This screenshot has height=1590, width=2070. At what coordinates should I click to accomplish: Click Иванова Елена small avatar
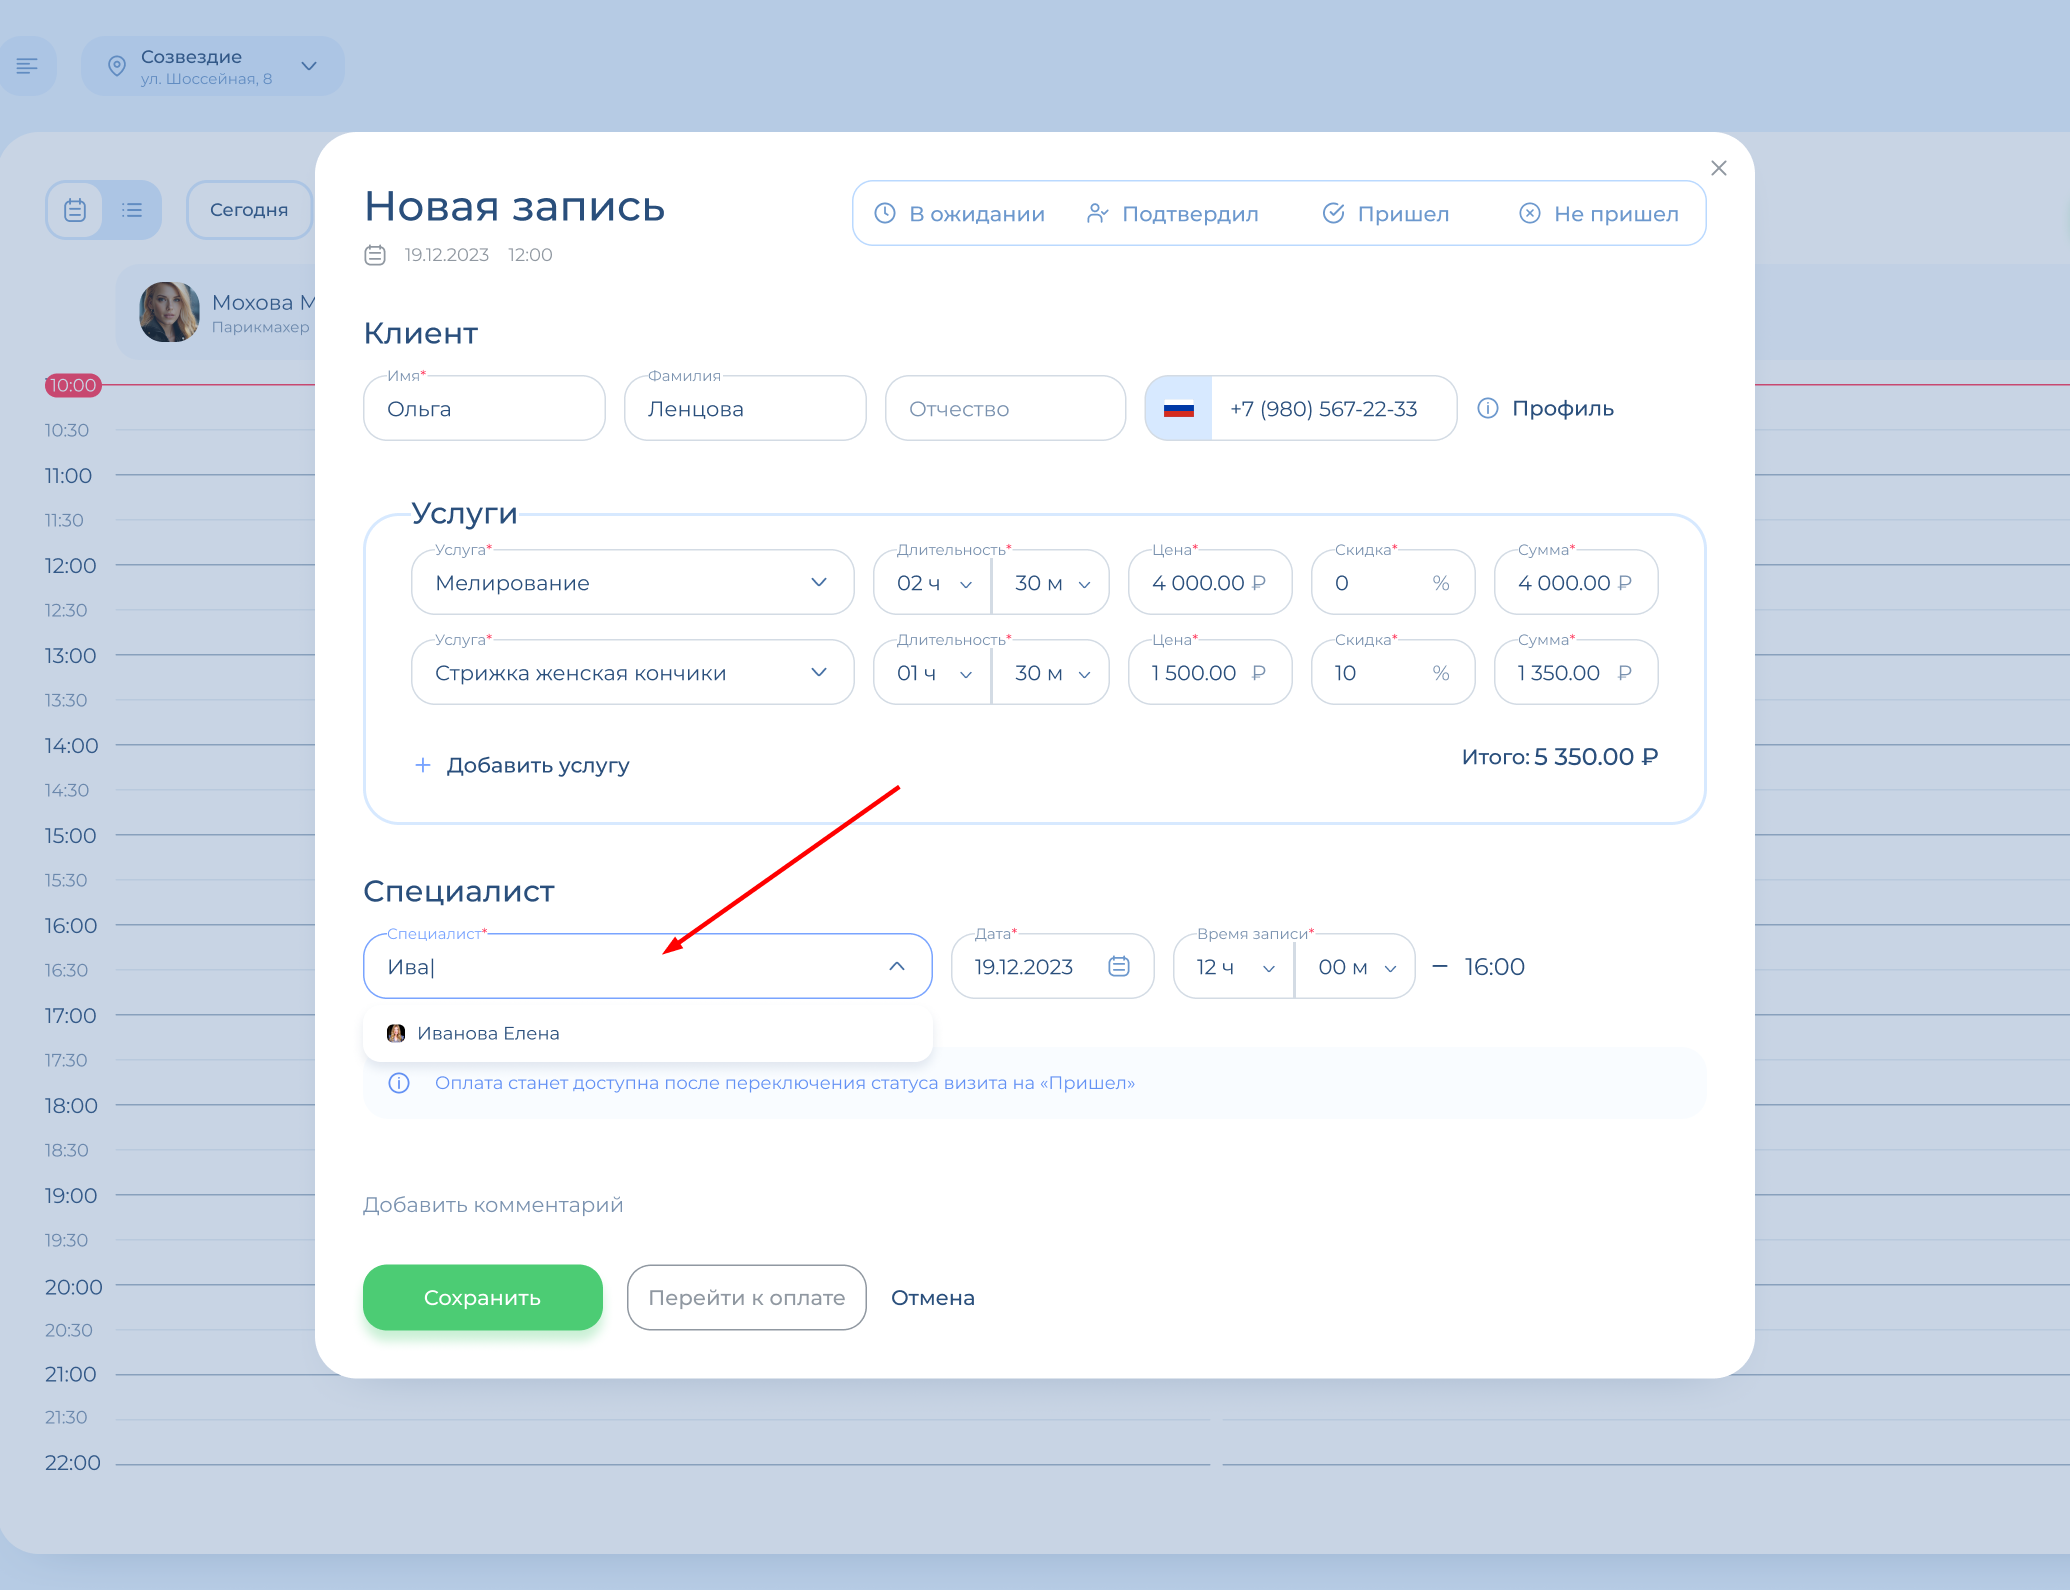click(396, 1033)
